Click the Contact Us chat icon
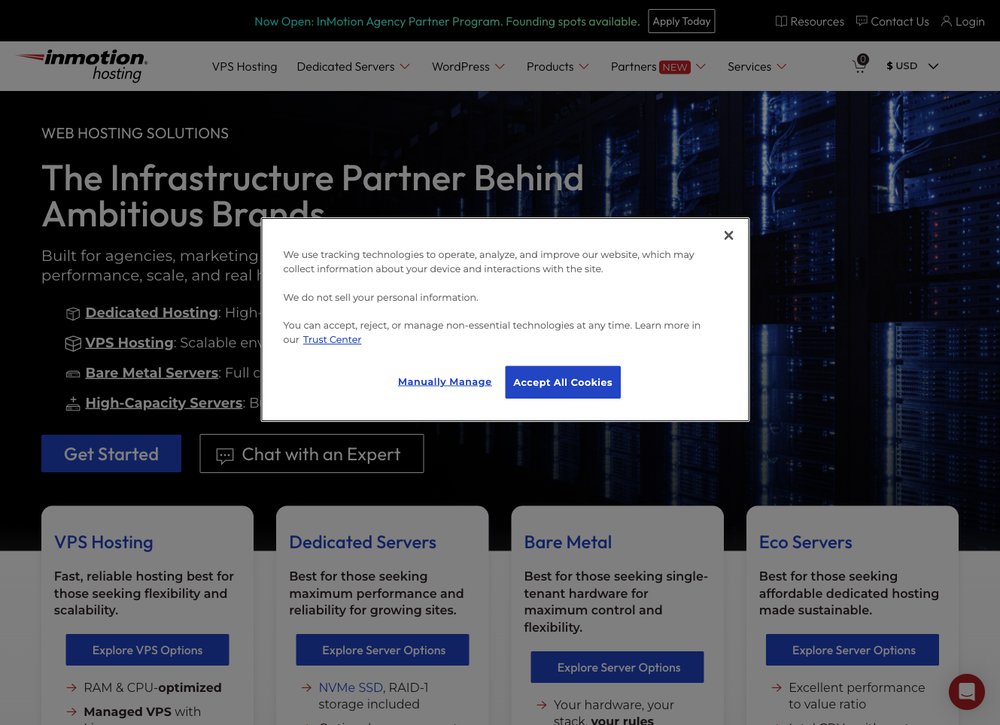This screenshot has height=725, width=1000. click(861, 21)
